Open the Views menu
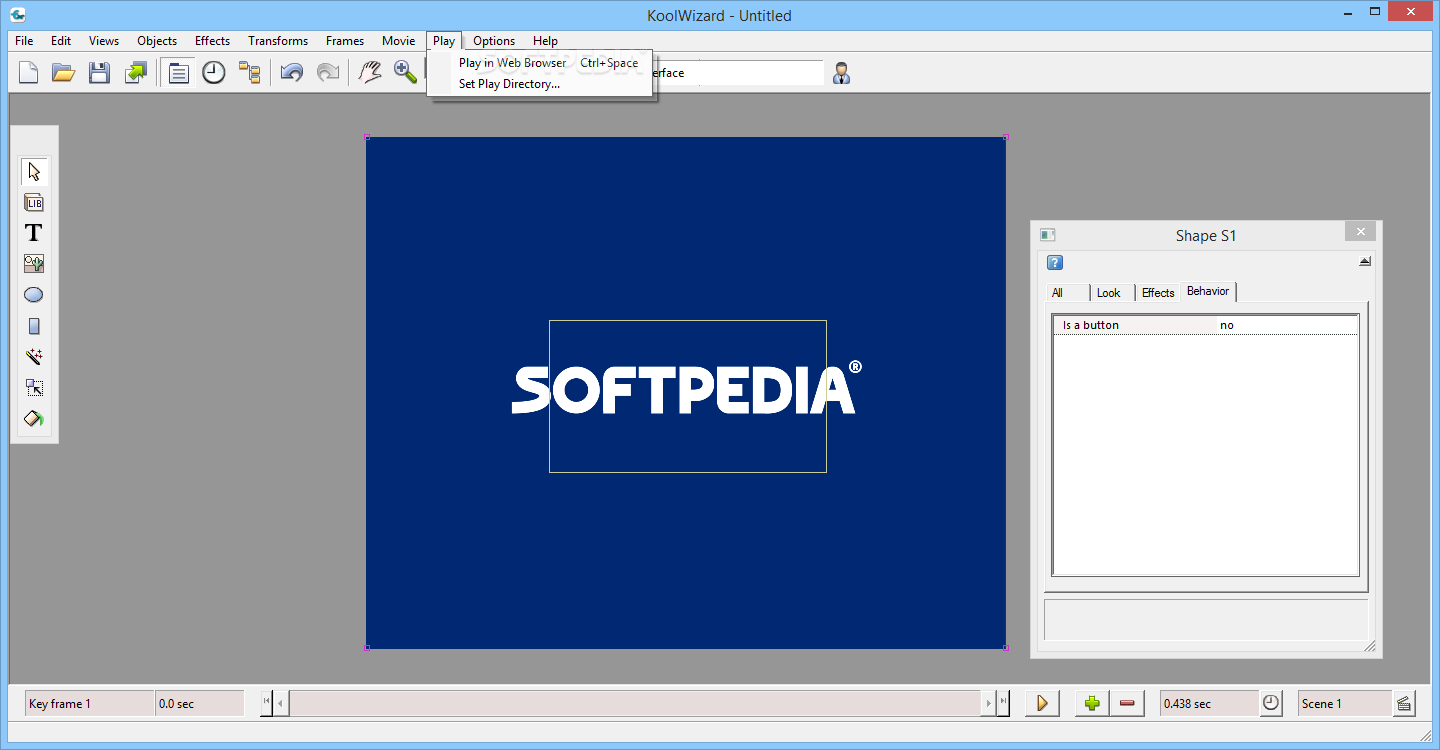This screenshot has height=750, width=1440. (x=104, y=41)
